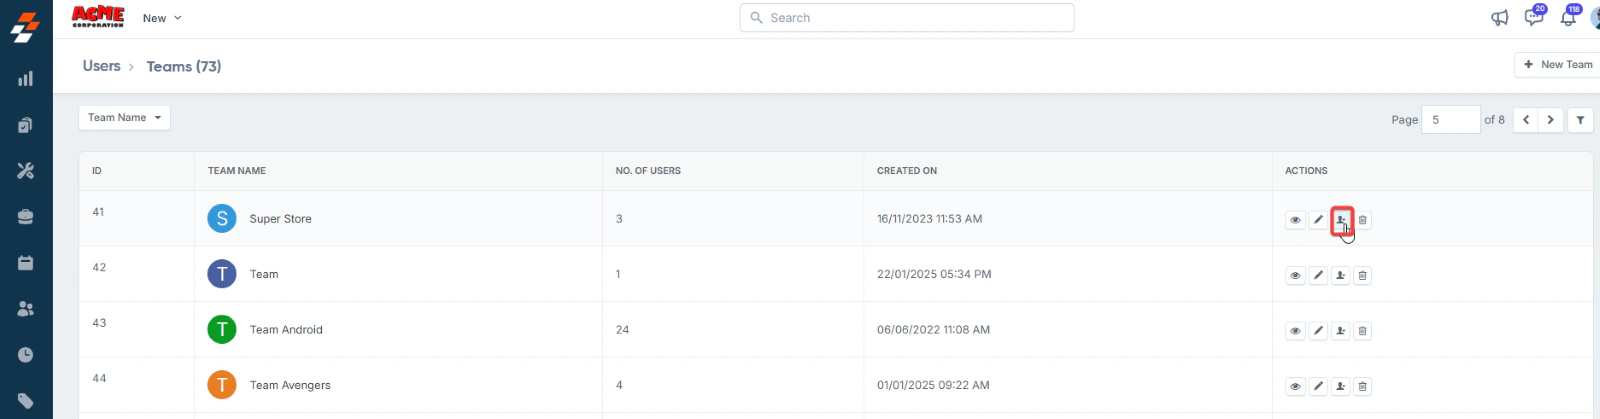Create a New Team
This screenshot has height=419, width=1600.
point(1557,65)
